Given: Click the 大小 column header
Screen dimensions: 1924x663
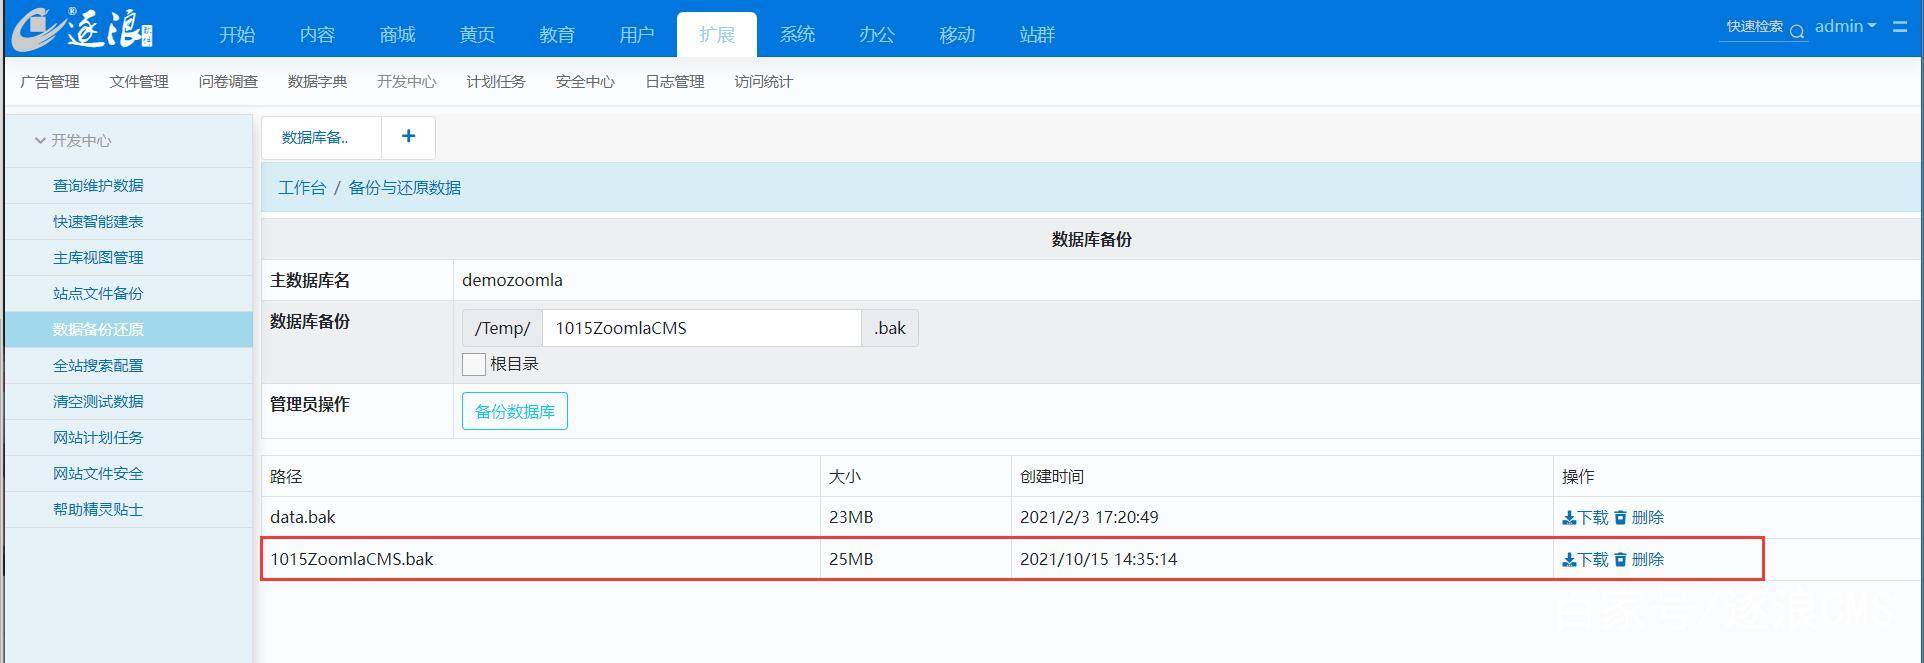Looking at the screenshot, I should pos(844,477).
